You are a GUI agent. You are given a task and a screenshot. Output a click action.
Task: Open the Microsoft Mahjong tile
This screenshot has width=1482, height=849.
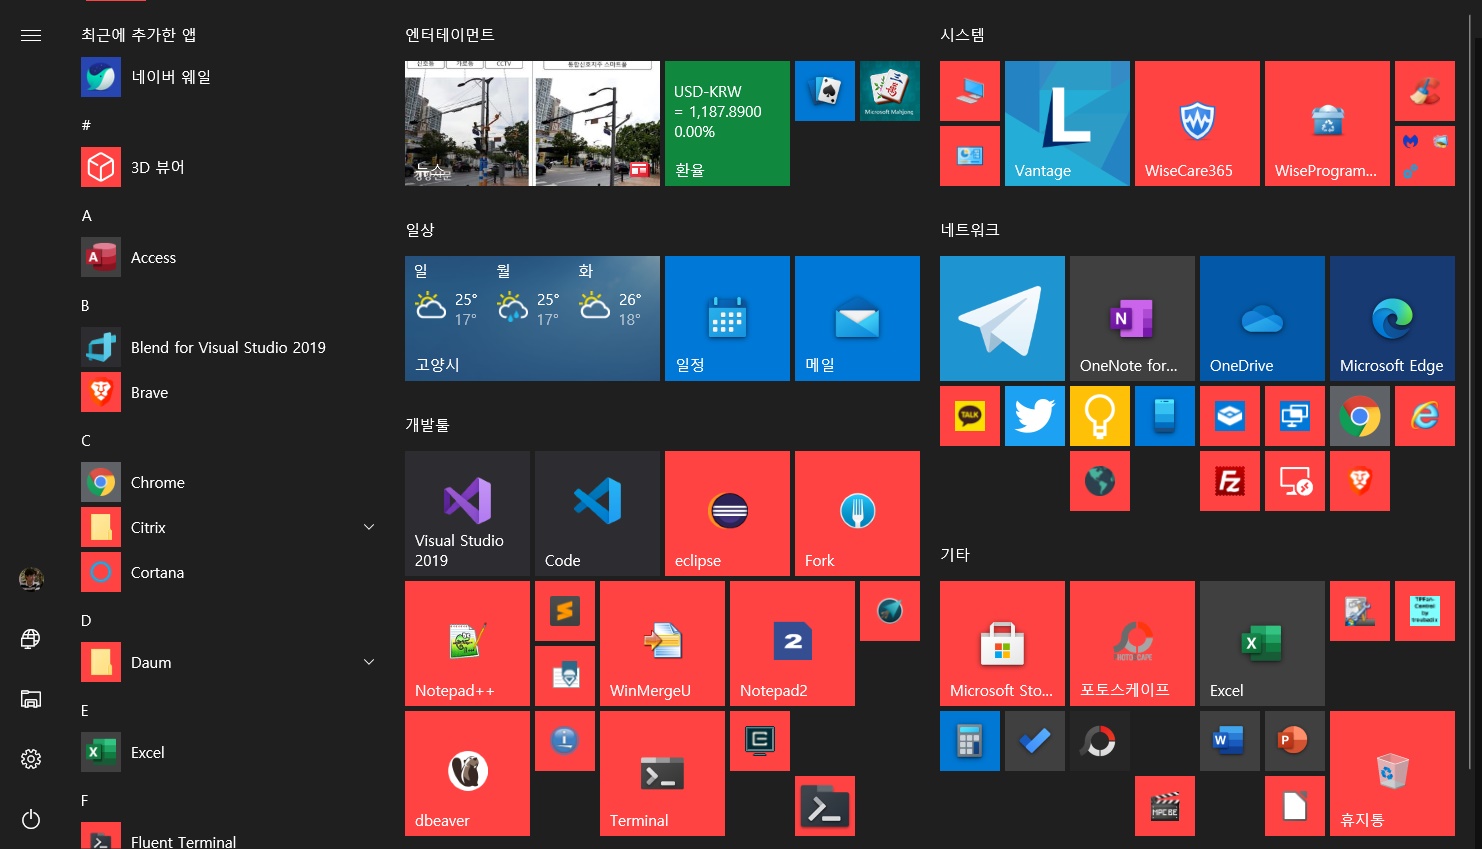click(x=890, y=91)
